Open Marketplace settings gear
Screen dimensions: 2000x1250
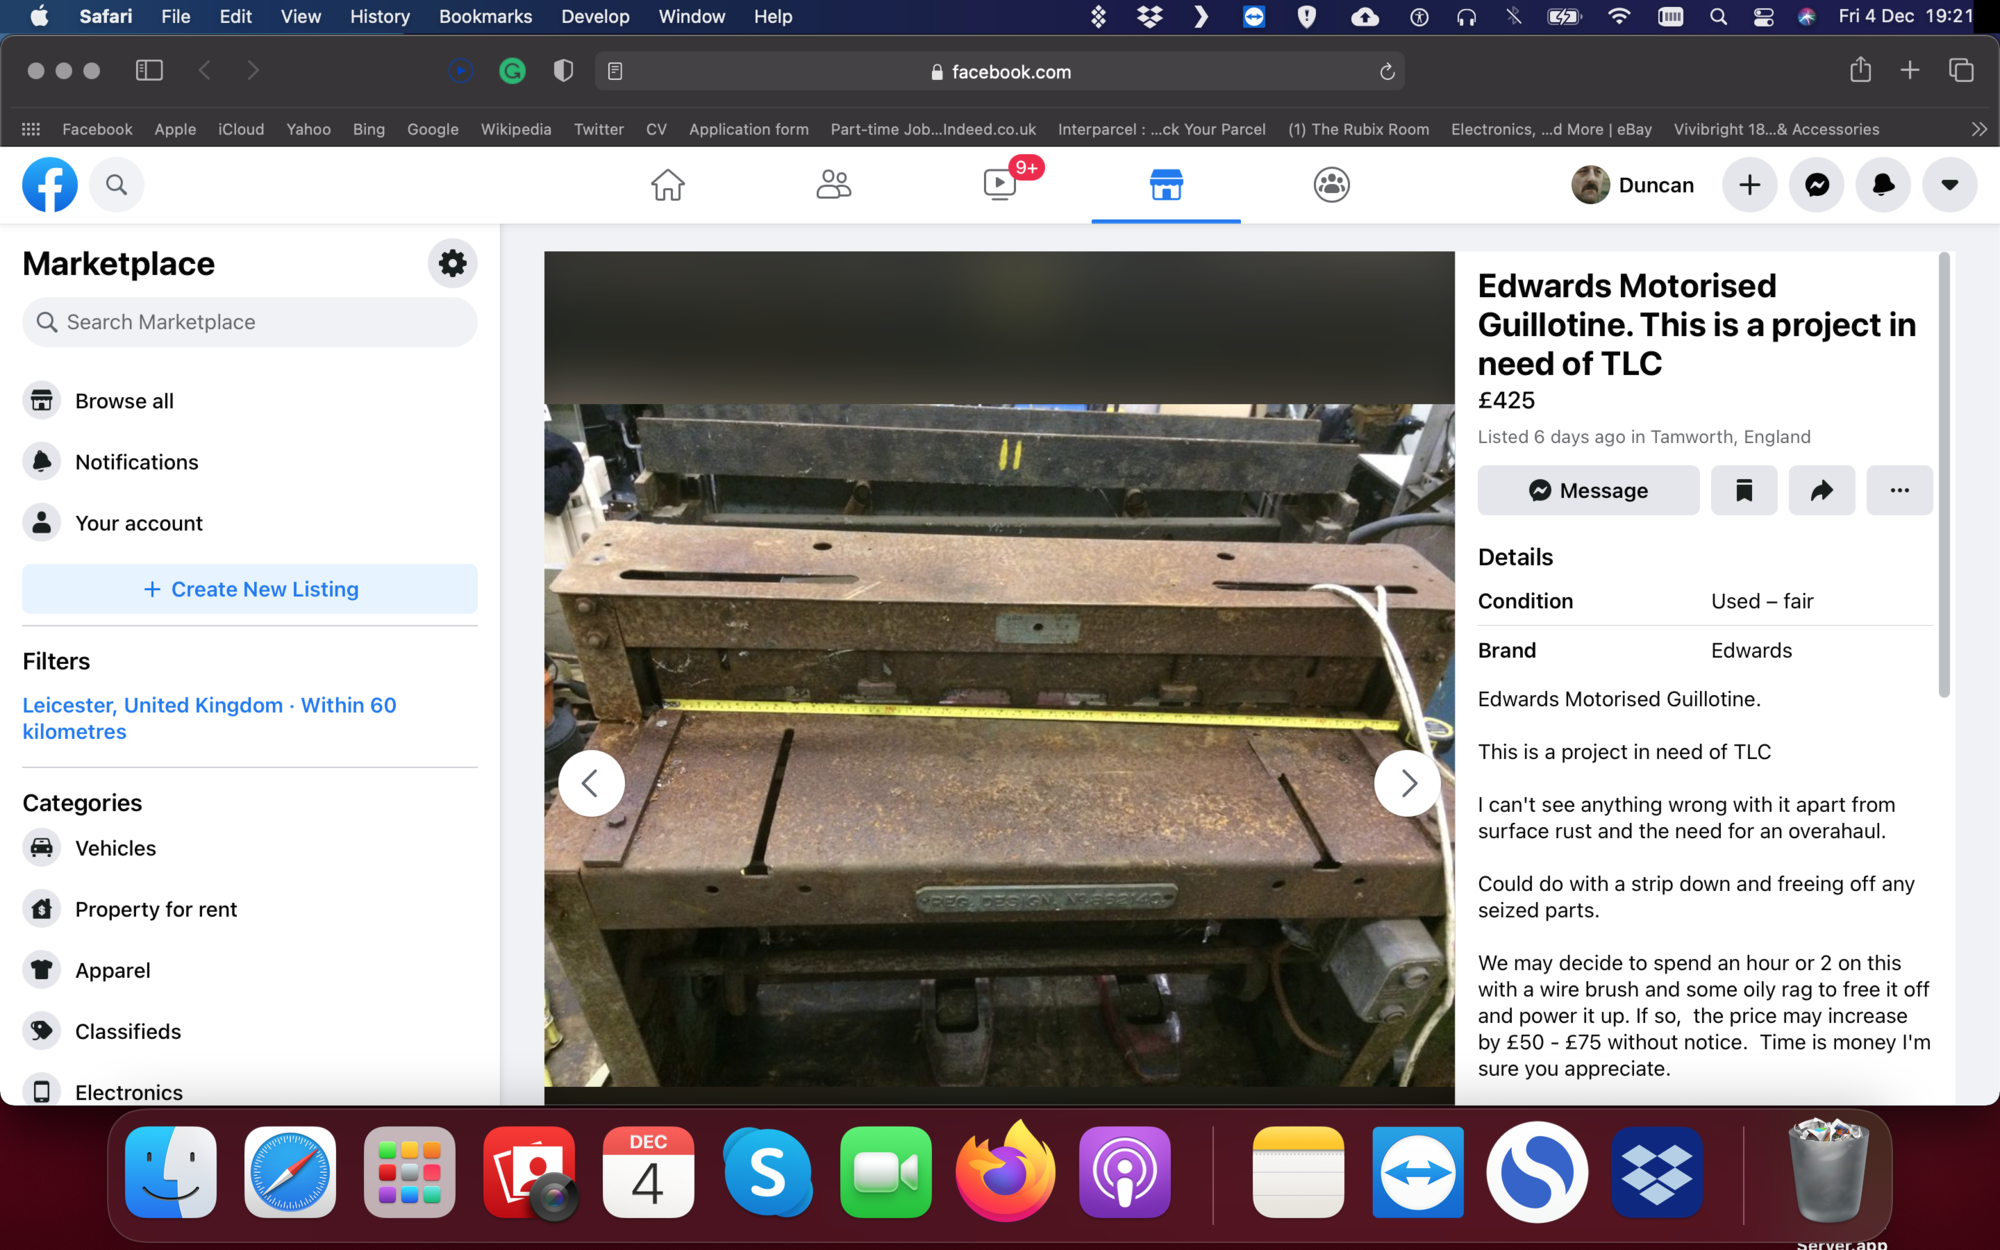pos(452,264)
